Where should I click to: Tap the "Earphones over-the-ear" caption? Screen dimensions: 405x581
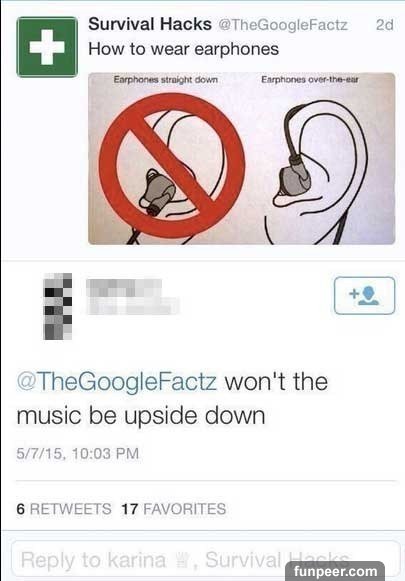pyautogui.click(x=310, y=79)
